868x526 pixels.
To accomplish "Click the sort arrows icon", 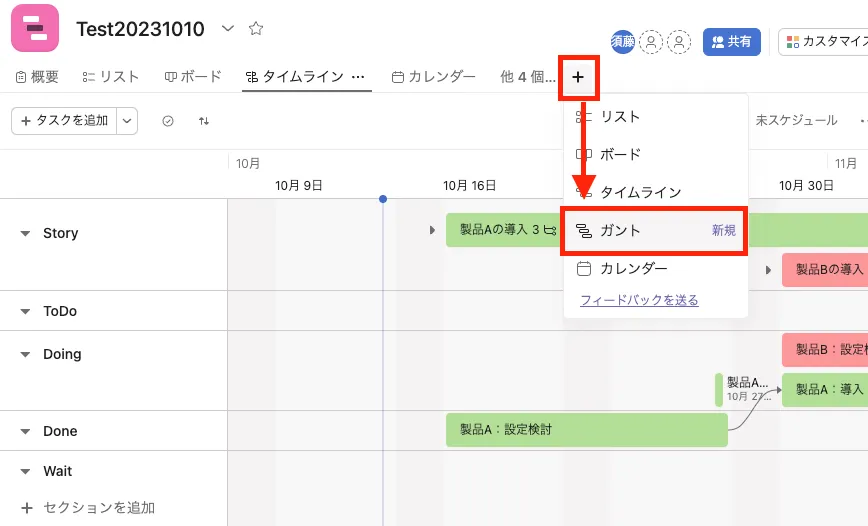I will click(x=204, y=121).
